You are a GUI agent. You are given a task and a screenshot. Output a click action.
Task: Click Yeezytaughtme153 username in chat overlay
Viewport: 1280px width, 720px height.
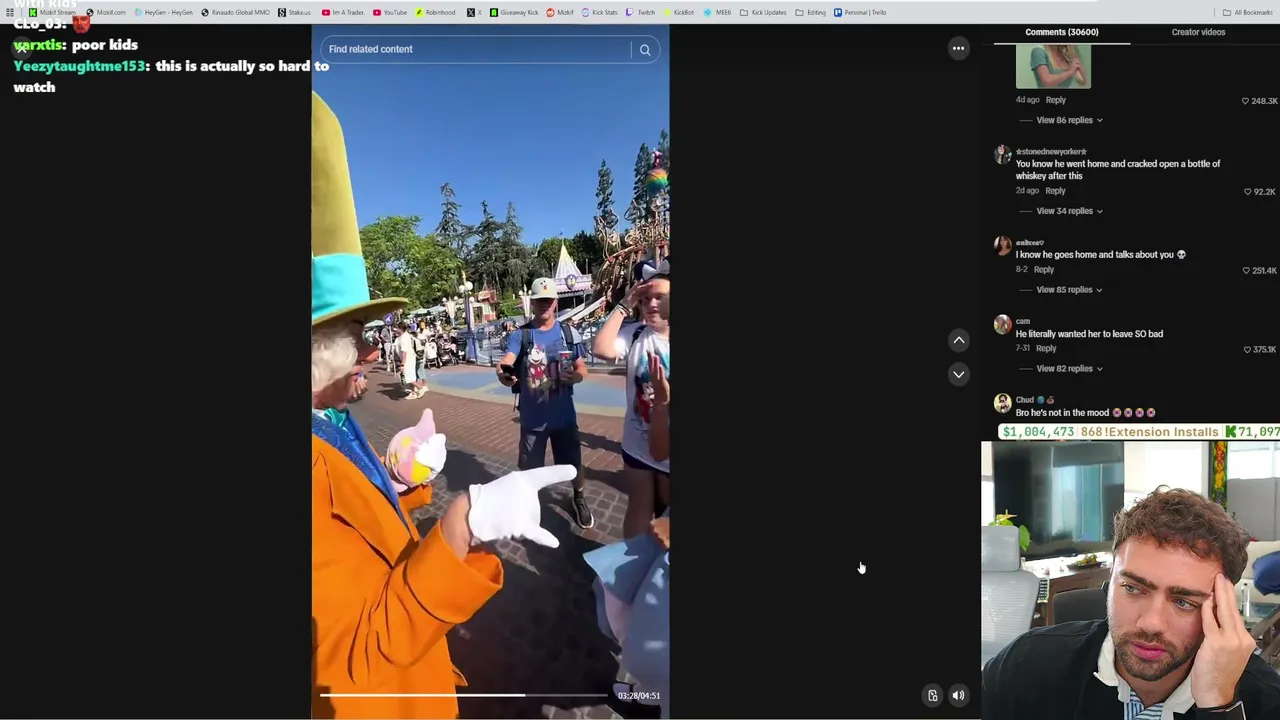tap(79, 66)
